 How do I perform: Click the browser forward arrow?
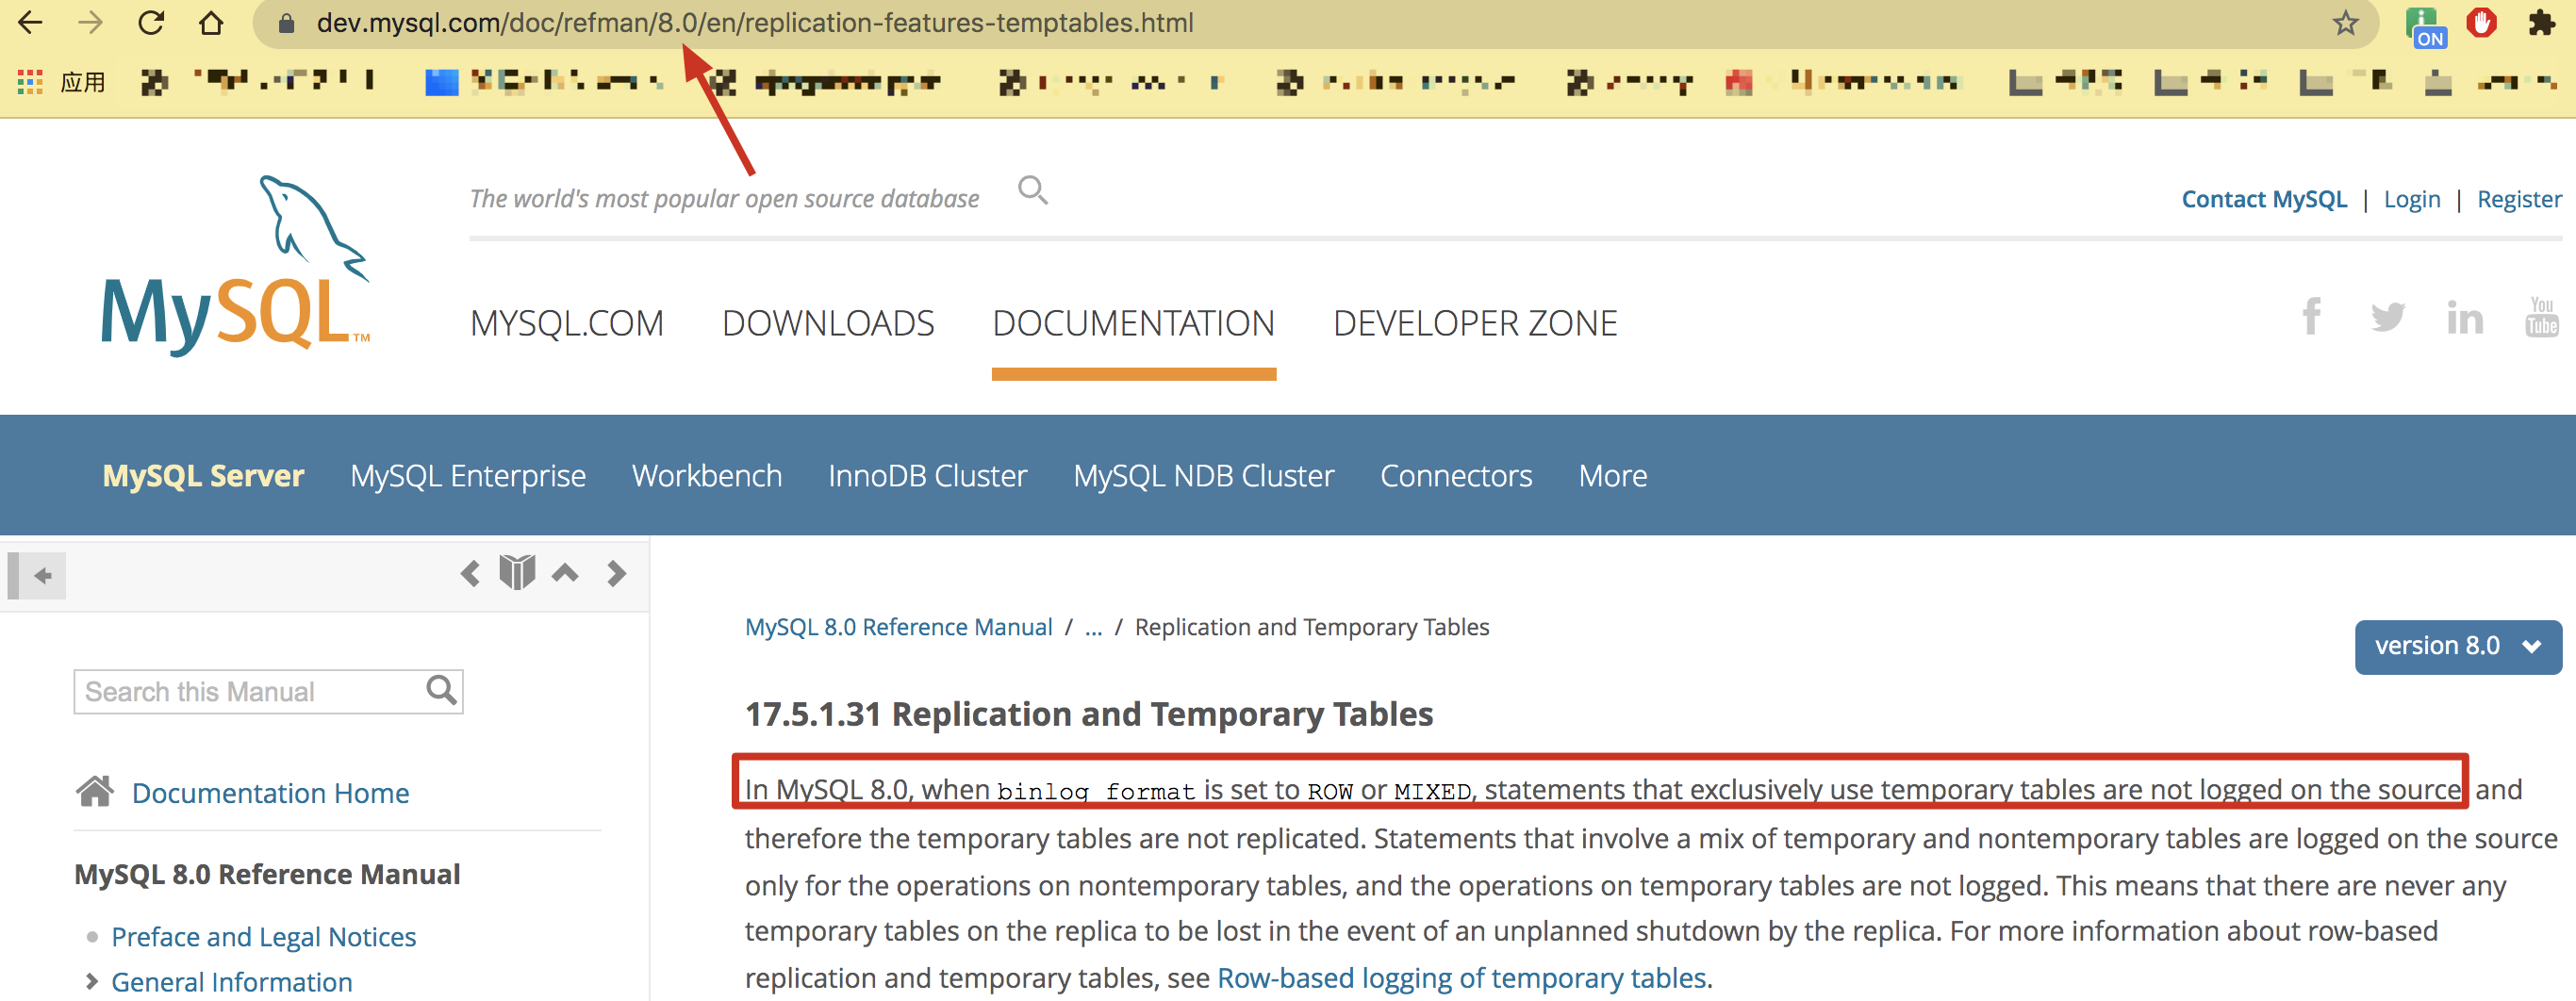click(90, 22)
